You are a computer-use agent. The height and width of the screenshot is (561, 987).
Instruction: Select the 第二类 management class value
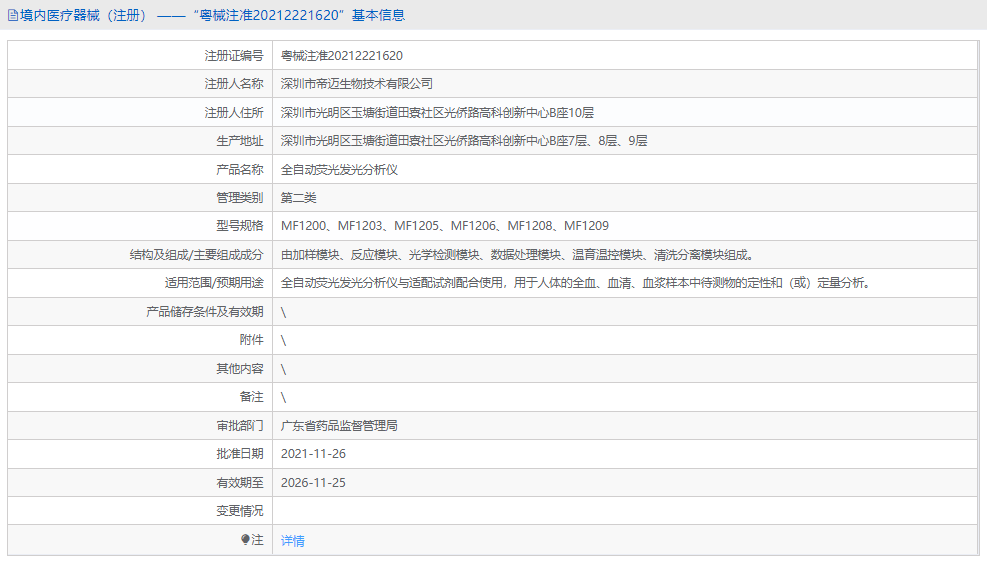pos(298,198)
